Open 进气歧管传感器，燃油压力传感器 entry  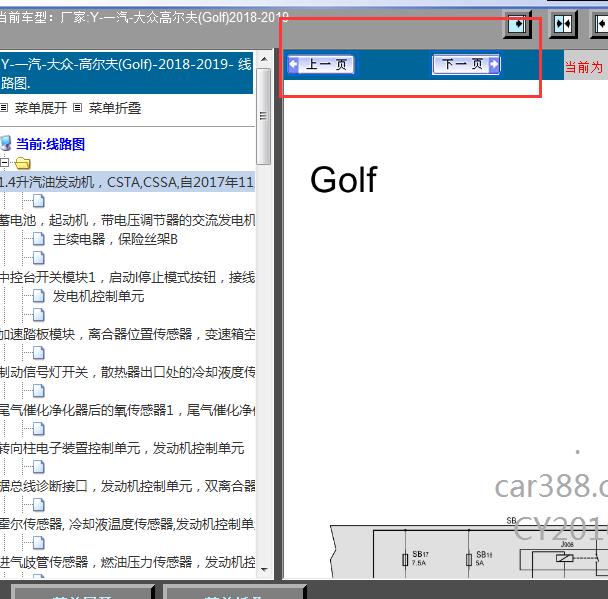(127, 562)
